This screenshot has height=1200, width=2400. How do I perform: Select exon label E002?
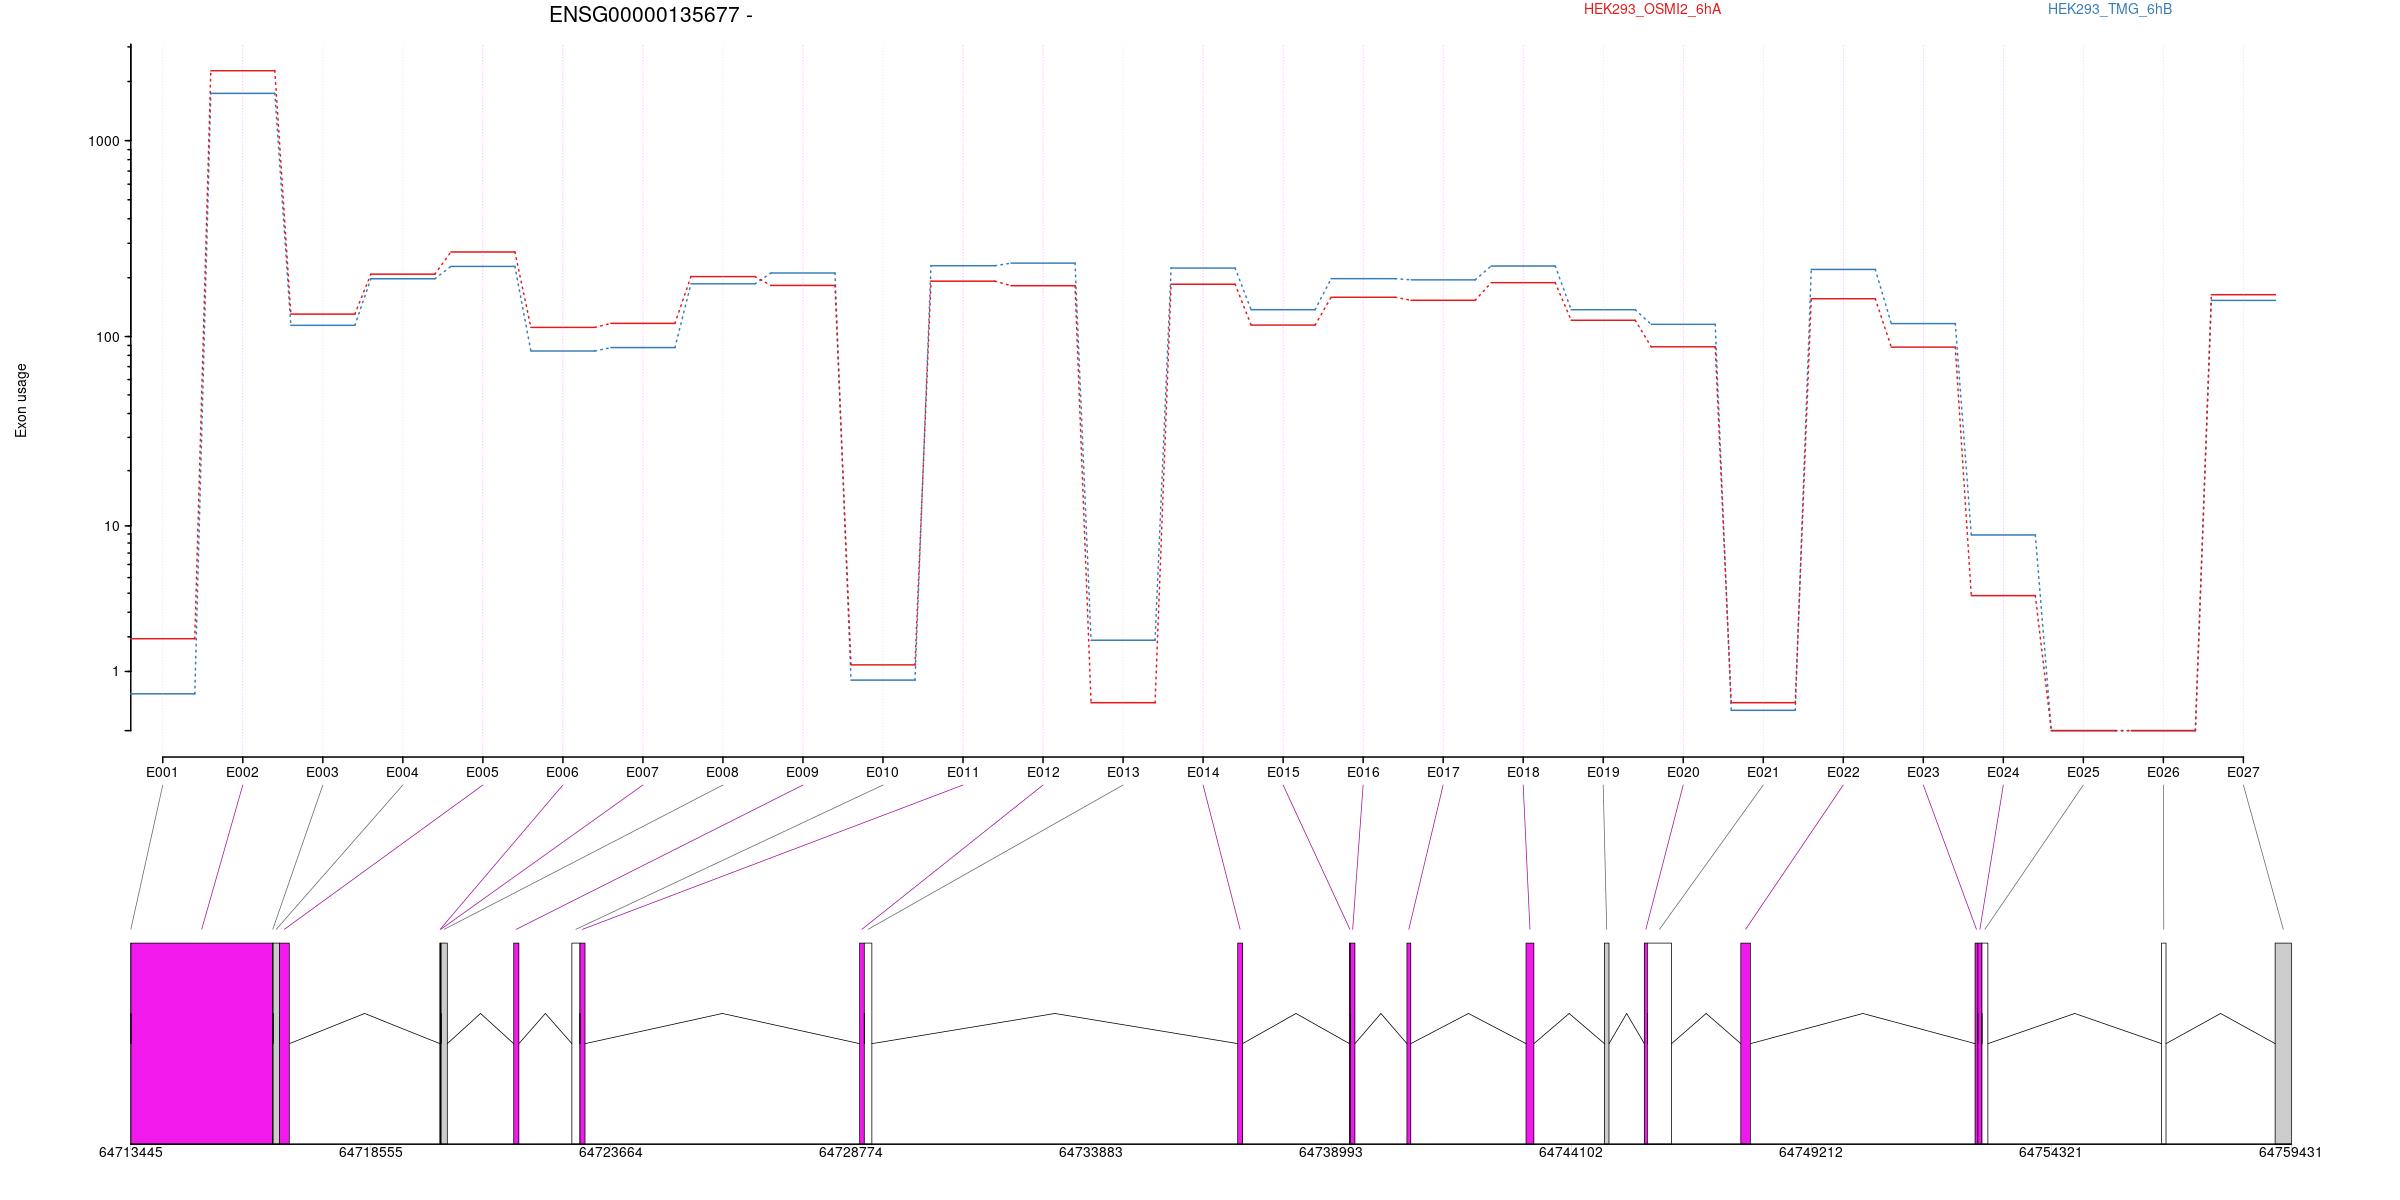[242, 772]
